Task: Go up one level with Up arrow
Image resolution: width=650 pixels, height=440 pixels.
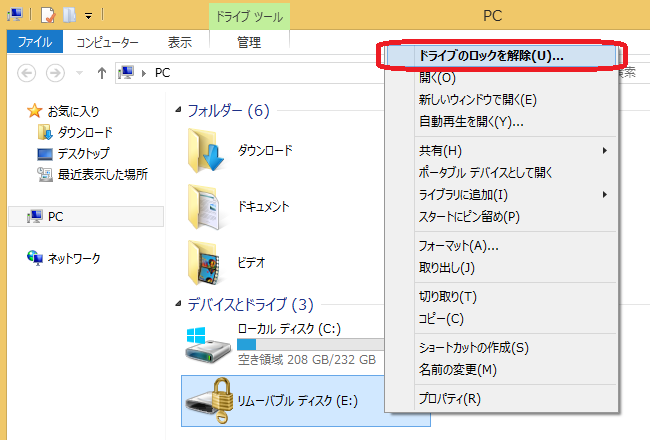Action: click(x=102, y=73)
